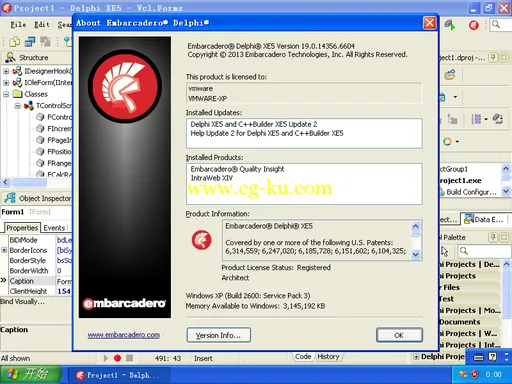
Task: Click the Object Inspector panel icon
Action: 10,198
